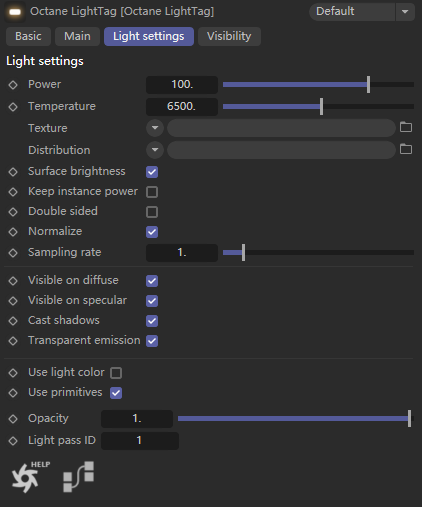Screen dimensions: 422x507
Task: Enable Keep instance power checkbox
Action: point(152,192)
